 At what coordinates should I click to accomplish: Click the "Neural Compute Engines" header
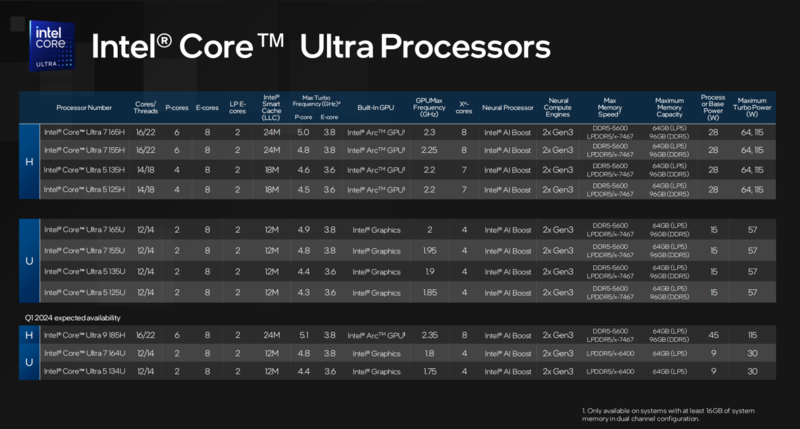tap(558, 108)
